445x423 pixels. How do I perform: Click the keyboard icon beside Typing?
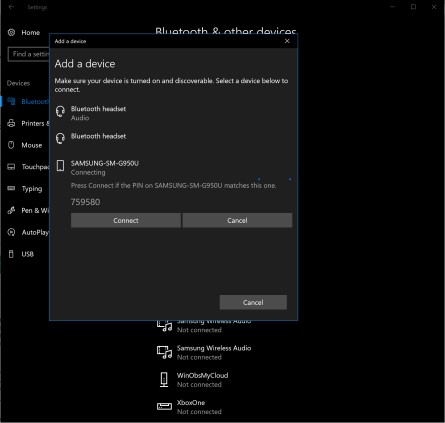tap(11, 188)
